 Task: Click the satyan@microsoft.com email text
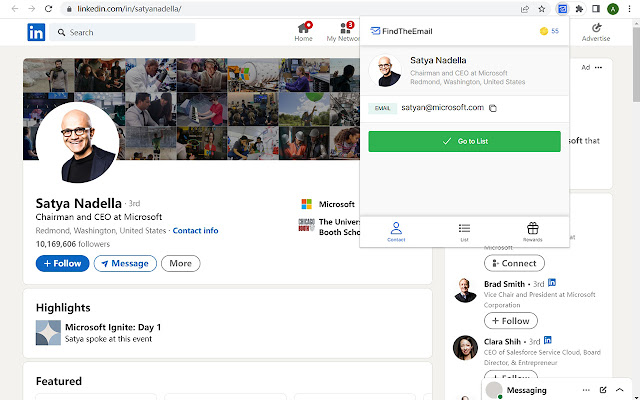click(x=442, y=108)
